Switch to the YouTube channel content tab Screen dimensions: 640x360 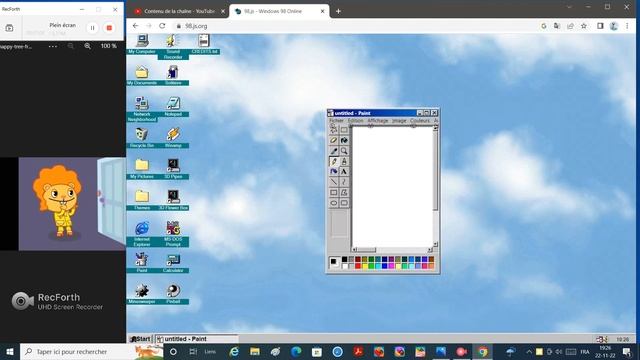179,11
